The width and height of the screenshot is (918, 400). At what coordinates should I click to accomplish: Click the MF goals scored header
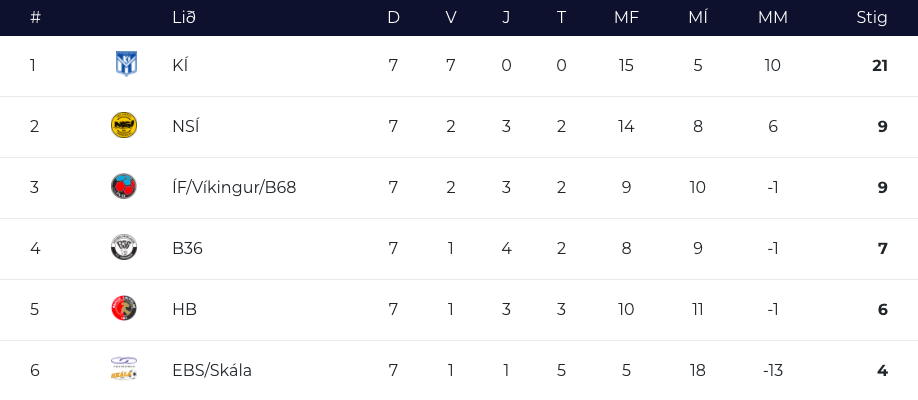coord(626,17)
